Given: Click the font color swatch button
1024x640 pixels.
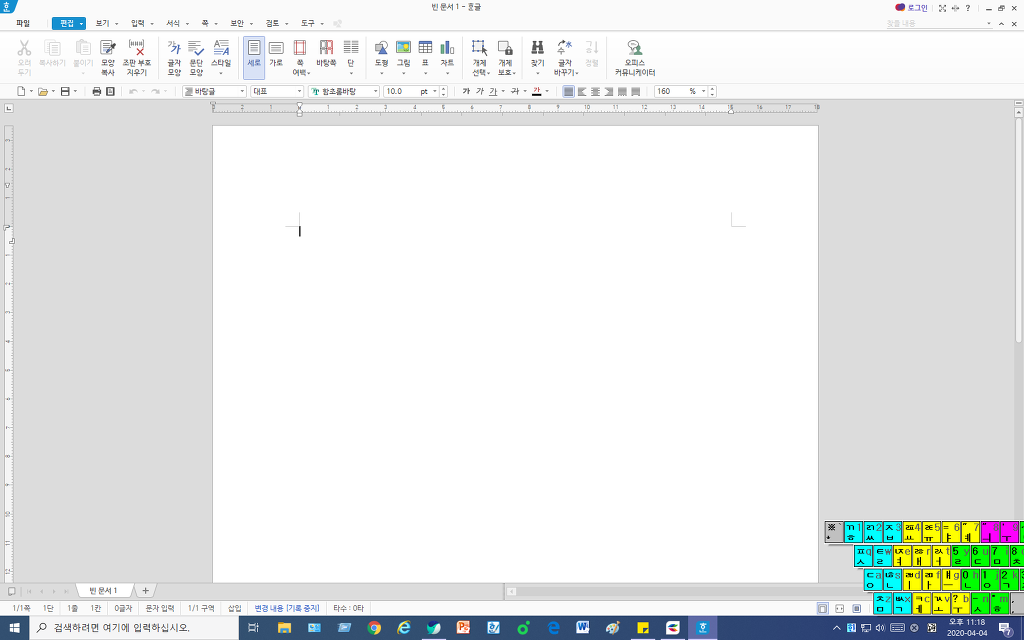Looking at the screenshot, I should [536, 91].
